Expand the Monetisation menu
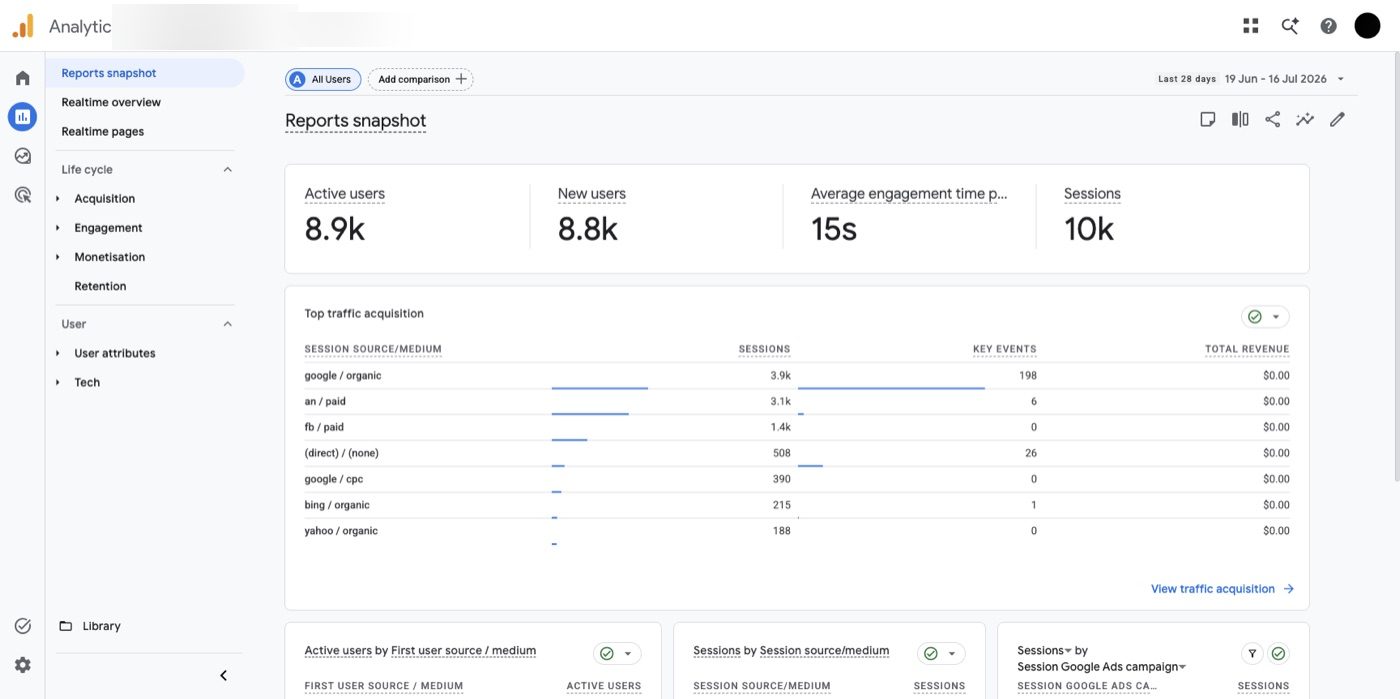 pyautogui.click(x=58, y=257)
